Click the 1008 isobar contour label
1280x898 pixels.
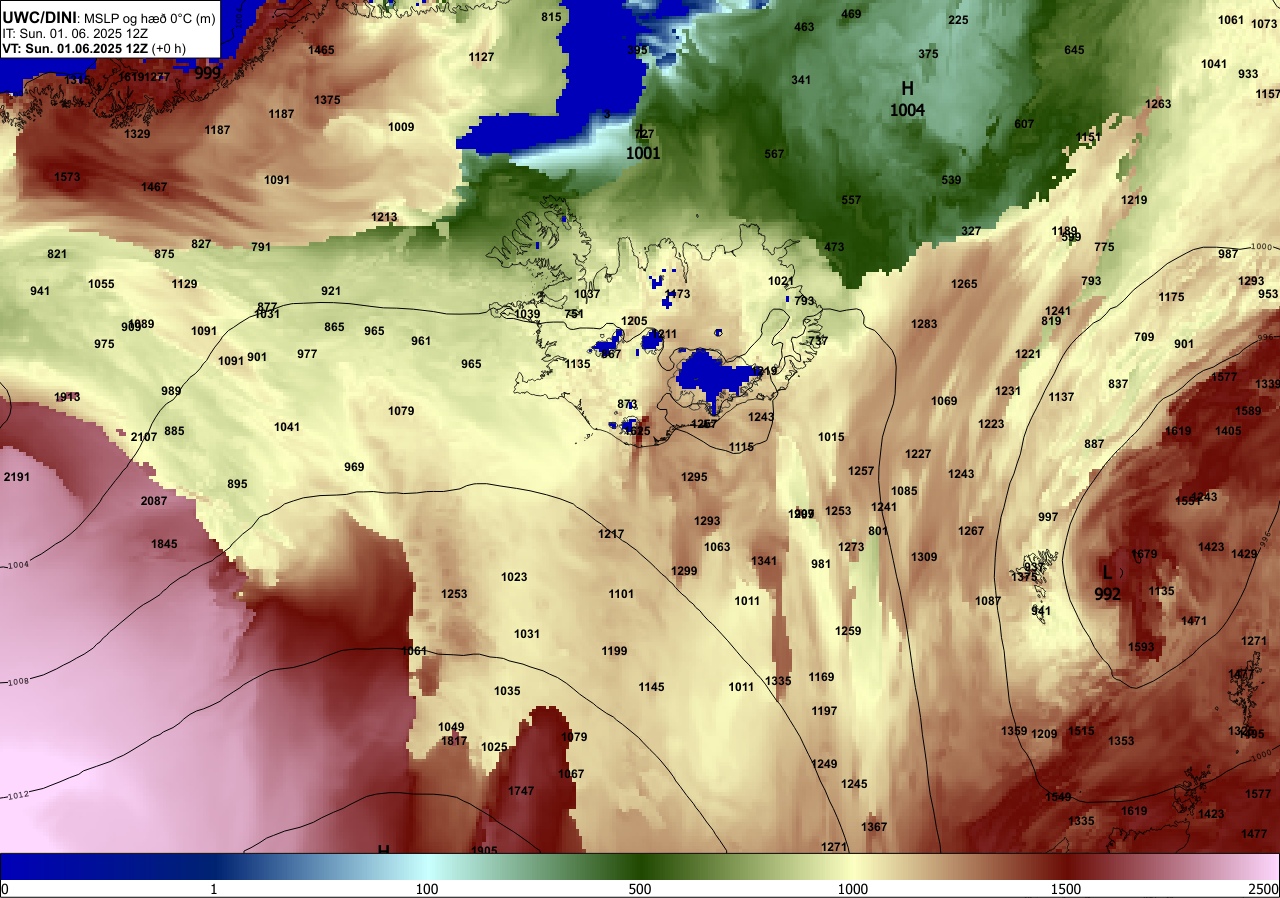click(16, 681)
